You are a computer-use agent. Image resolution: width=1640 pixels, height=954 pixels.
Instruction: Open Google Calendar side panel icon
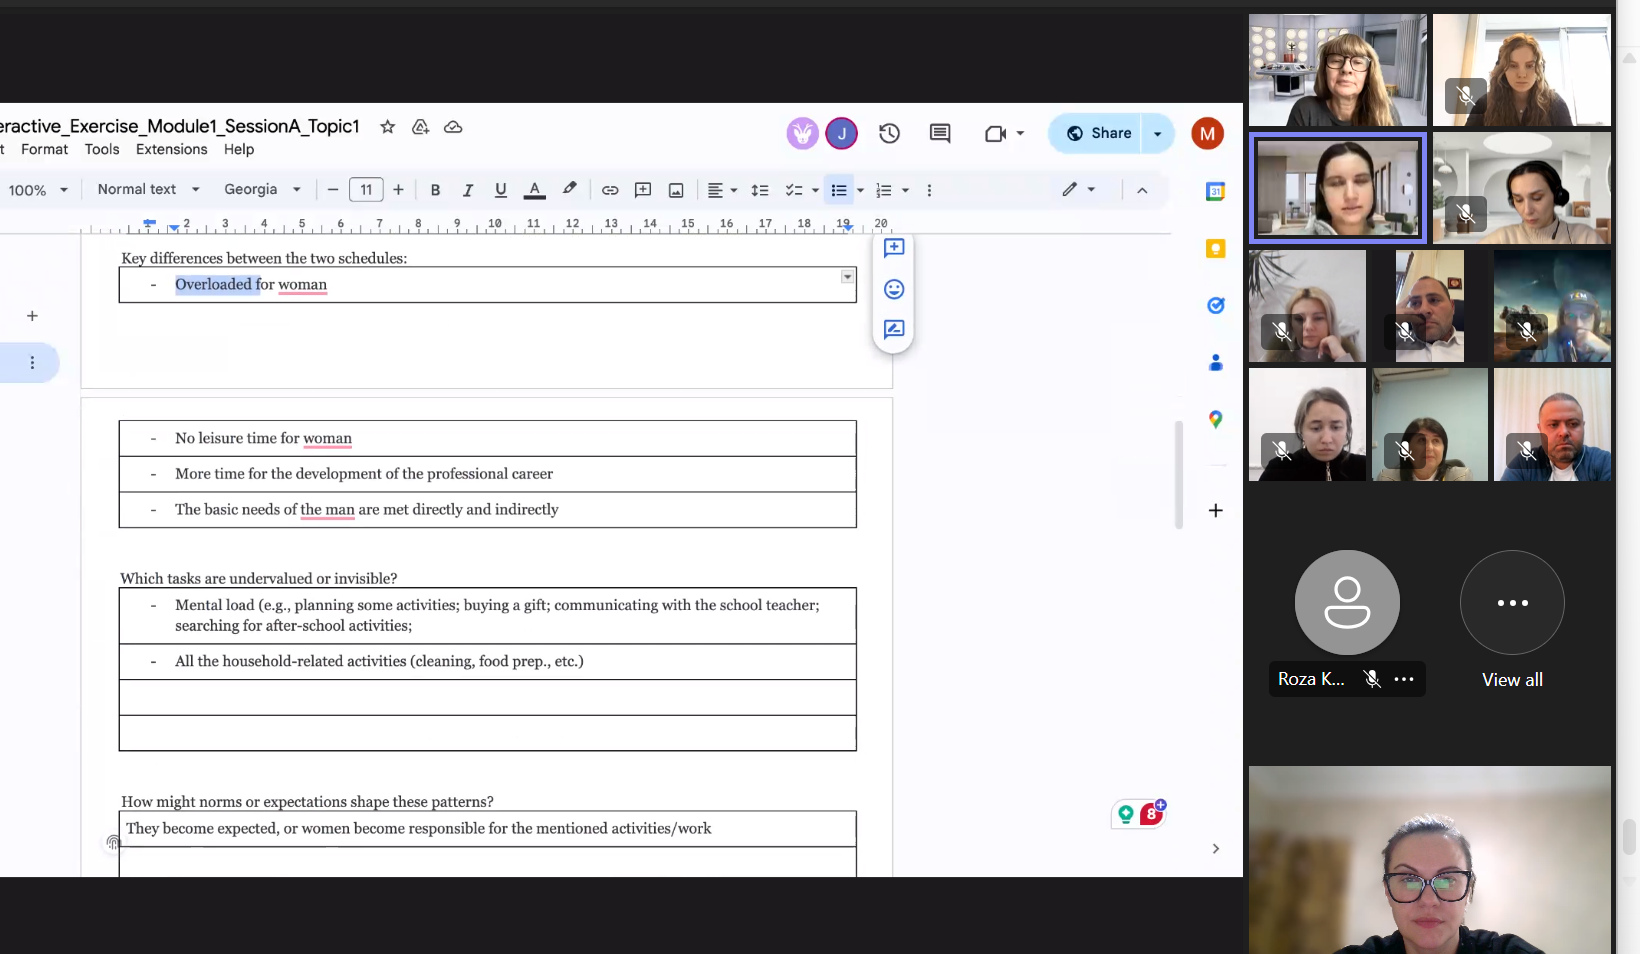tap(1215, 192)
